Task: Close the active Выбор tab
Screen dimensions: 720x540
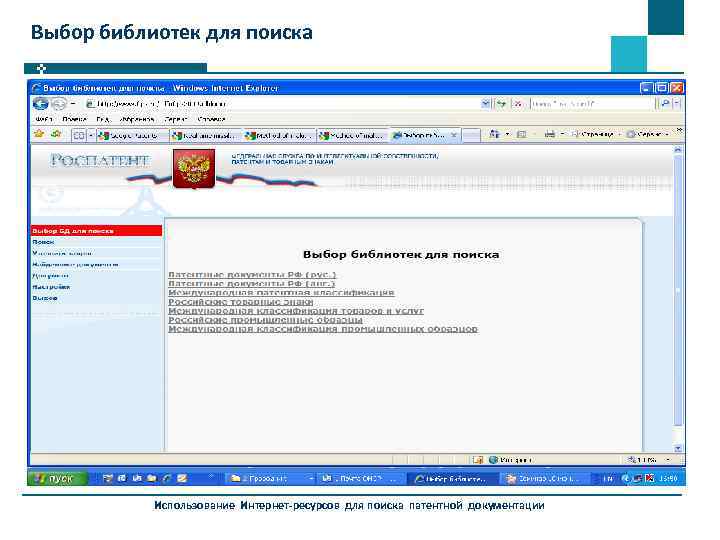Action: [454, 135]
